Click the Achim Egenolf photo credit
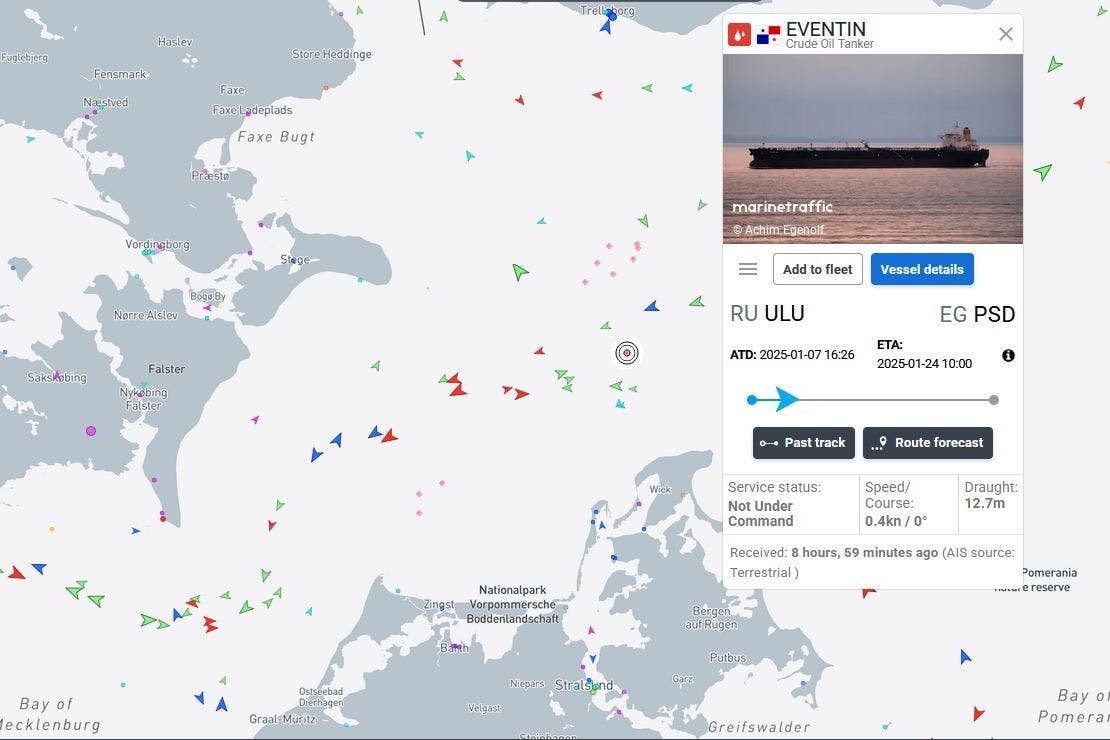 point(778,229)
